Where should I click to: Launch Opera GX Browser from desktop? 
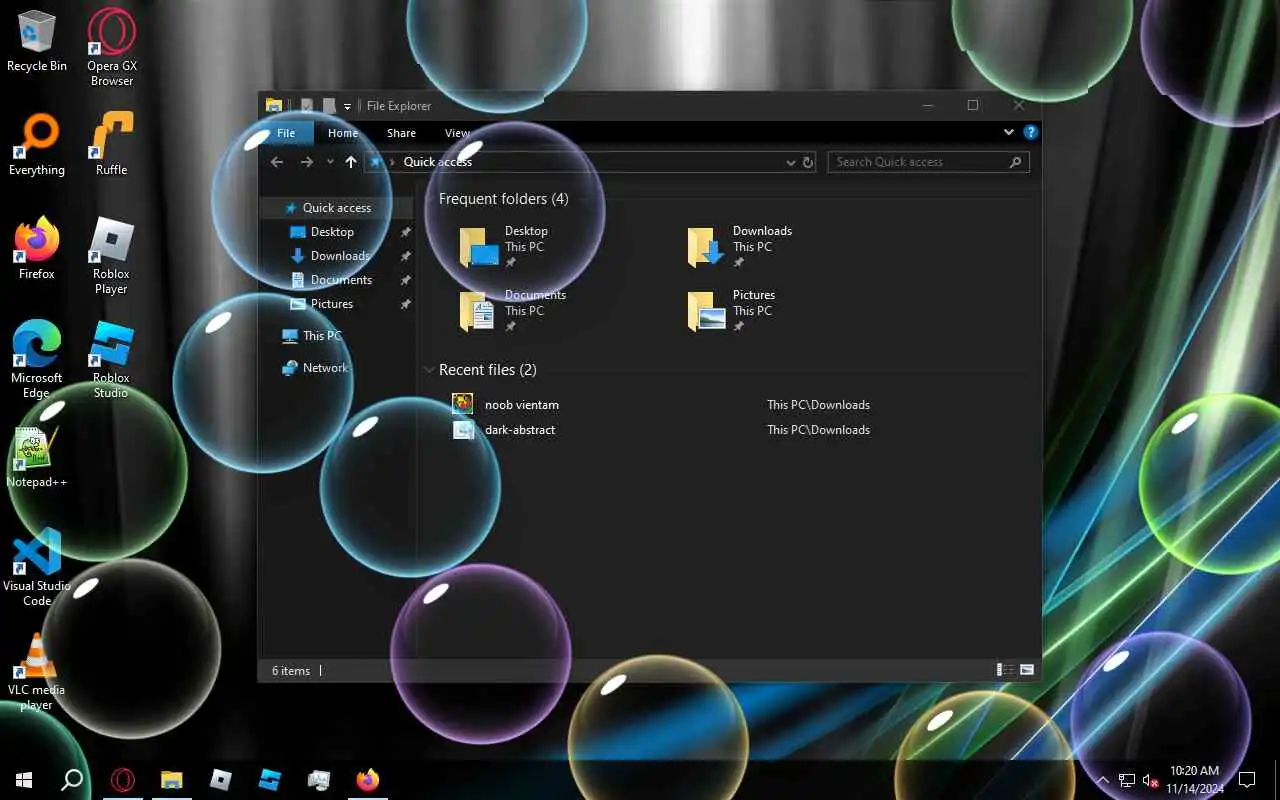pyautogui.click(x=112, y=48)
